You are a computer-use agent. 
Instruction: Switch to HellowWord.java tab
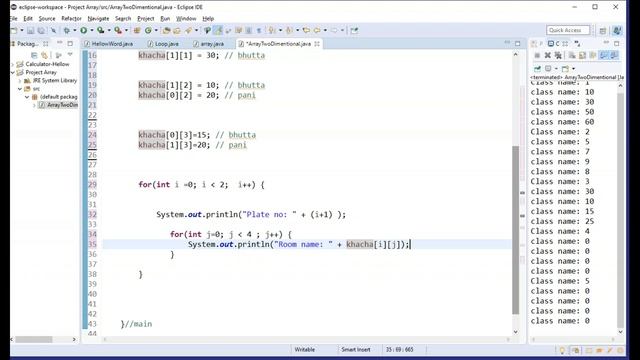coord(112,44)
